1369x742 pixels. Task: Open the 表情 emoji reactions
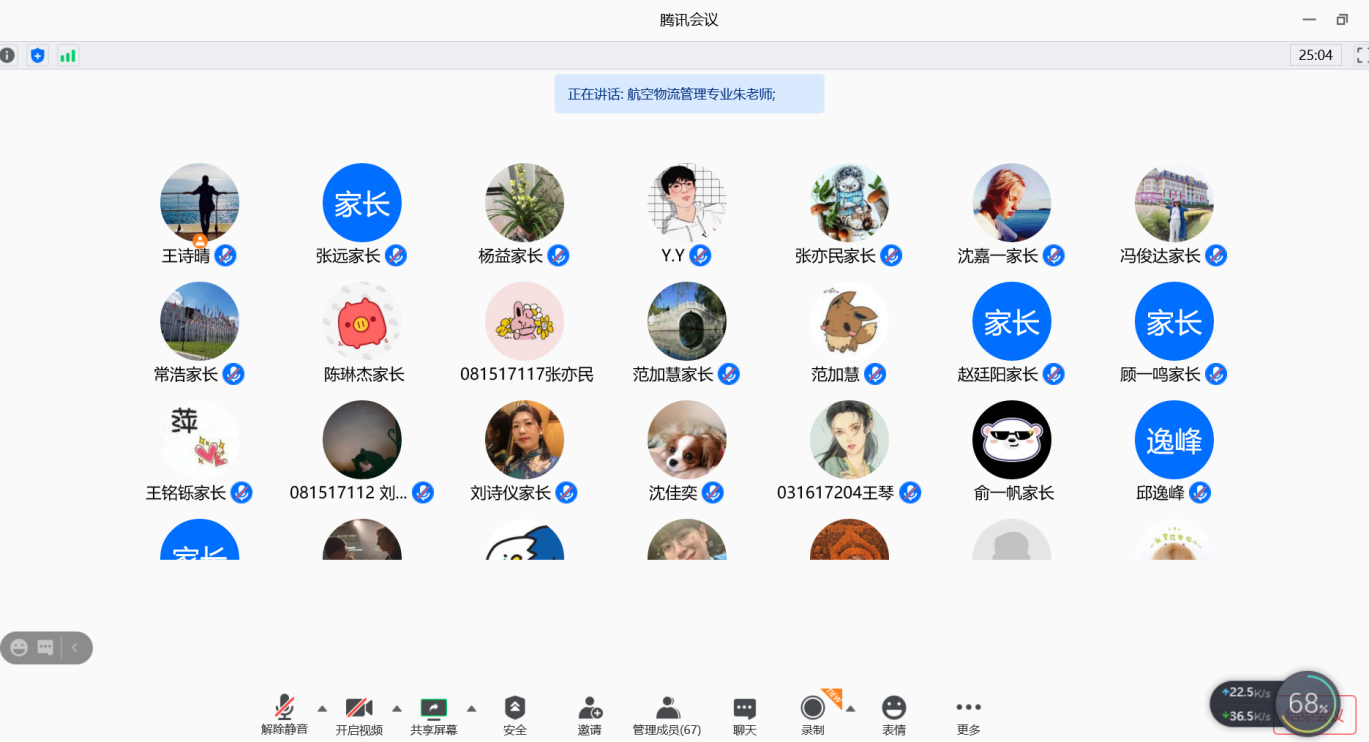coord(893,715)
